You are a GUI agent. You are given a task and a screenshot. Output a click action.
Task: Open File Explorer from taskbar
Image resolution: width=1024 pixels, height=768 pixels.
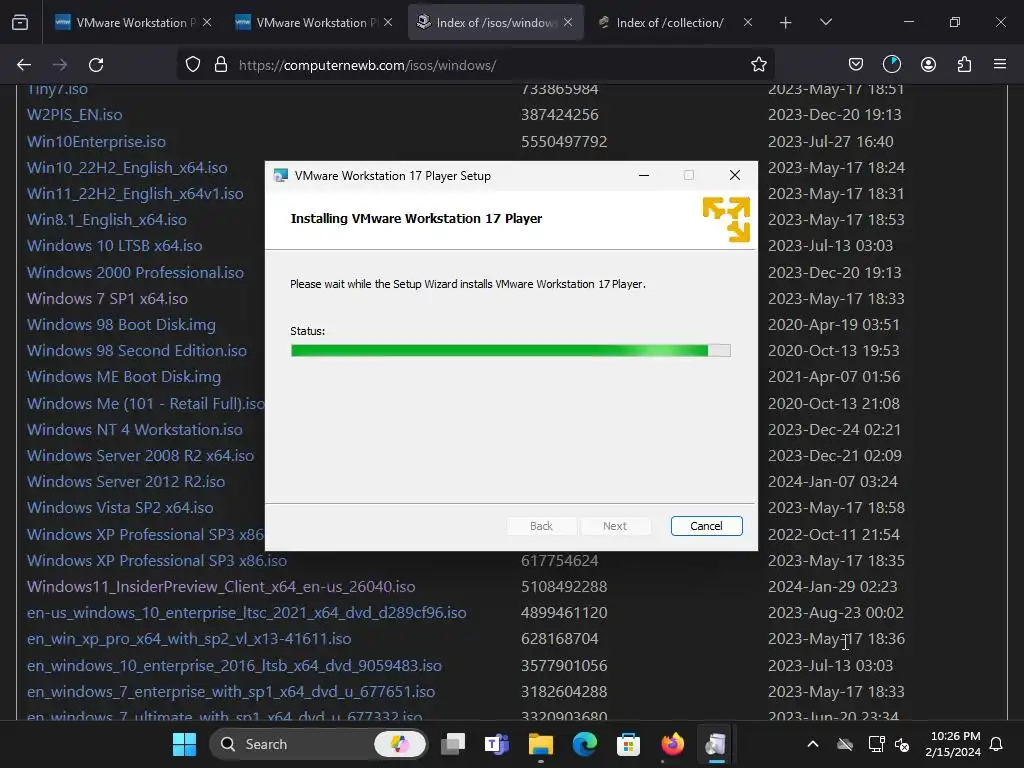pos(541,744)
